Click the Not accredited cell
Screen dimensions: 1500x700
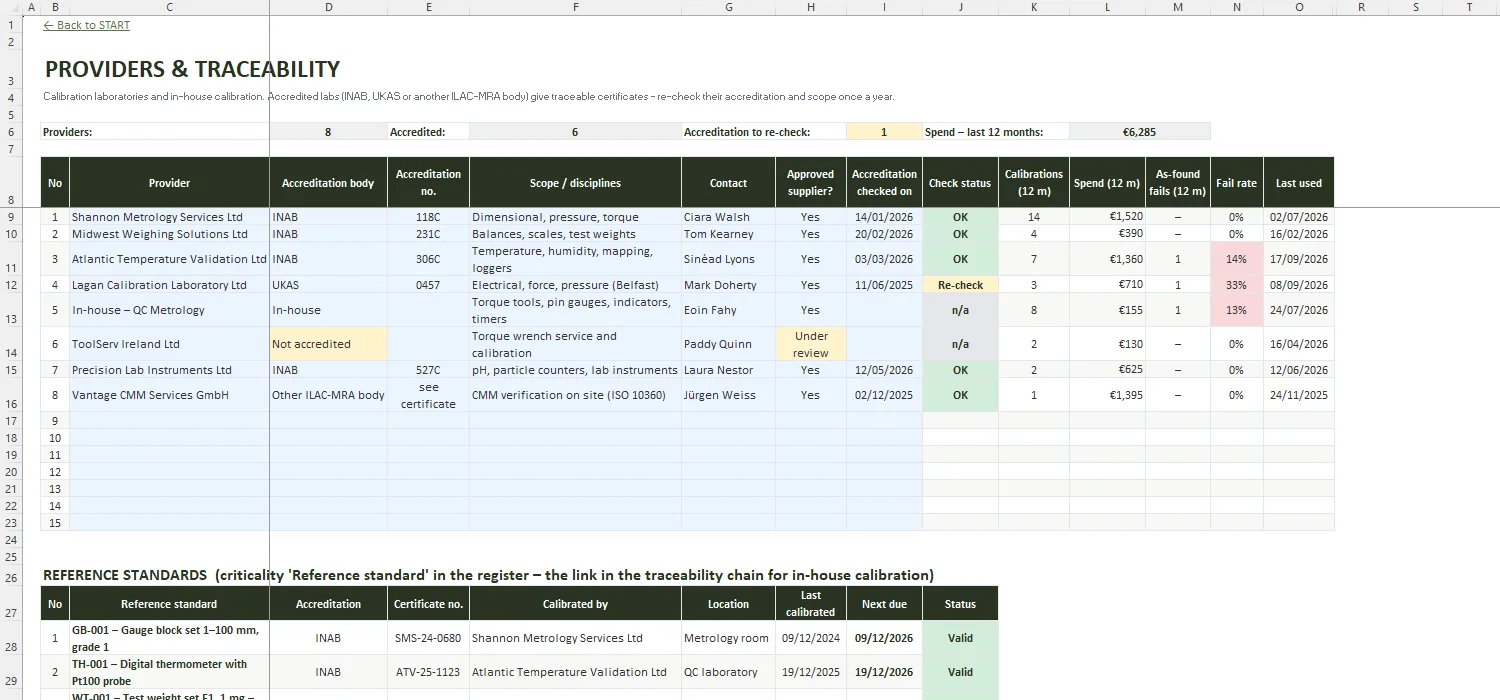328,344
